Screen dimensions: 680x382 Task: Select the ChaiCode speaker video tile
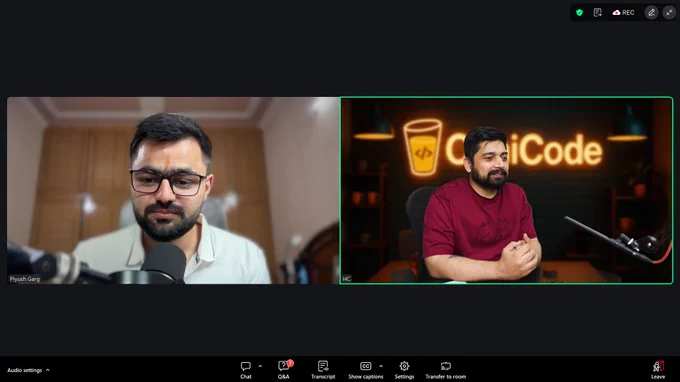pos(507,190)
